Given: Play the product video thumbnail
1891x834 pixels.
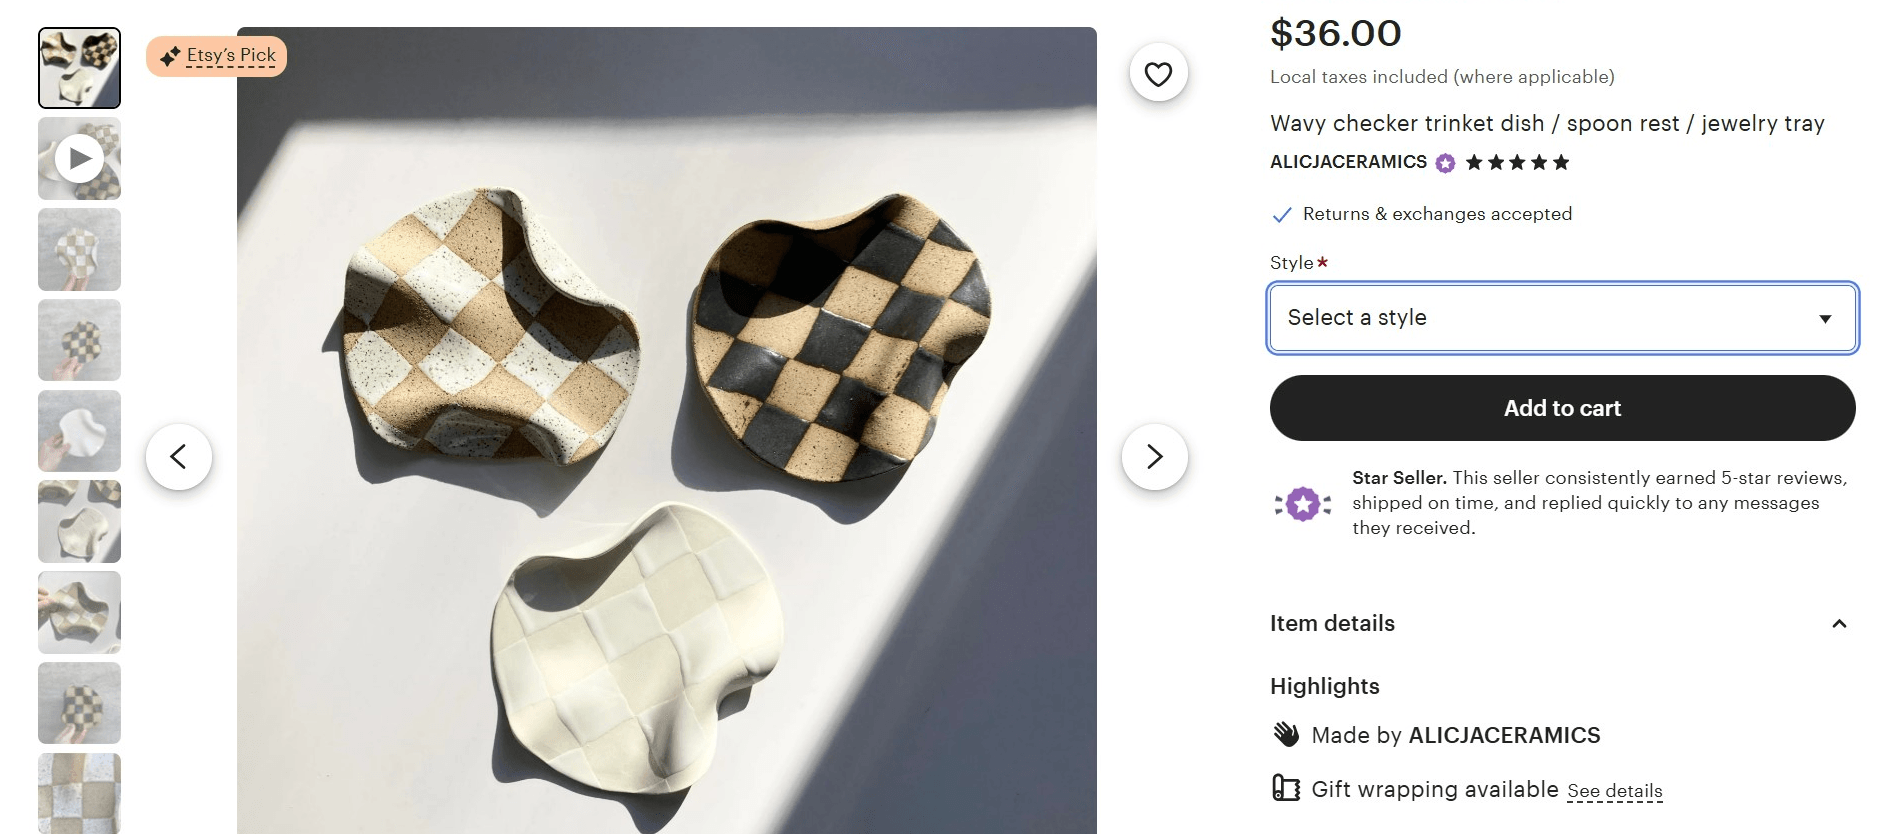Looking at the screenshot, I should [x=79, y=158].
